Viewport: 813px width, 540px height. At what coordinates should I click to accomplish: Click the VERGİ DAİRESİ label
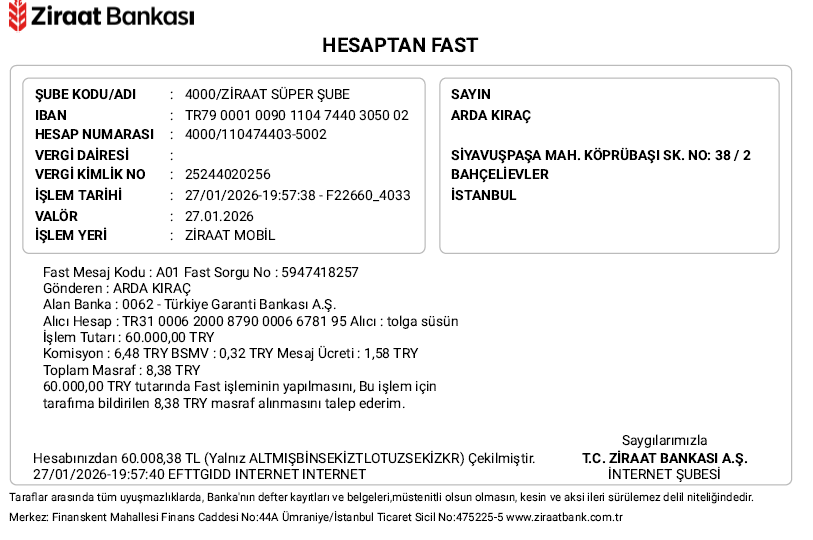coord(82,155)
